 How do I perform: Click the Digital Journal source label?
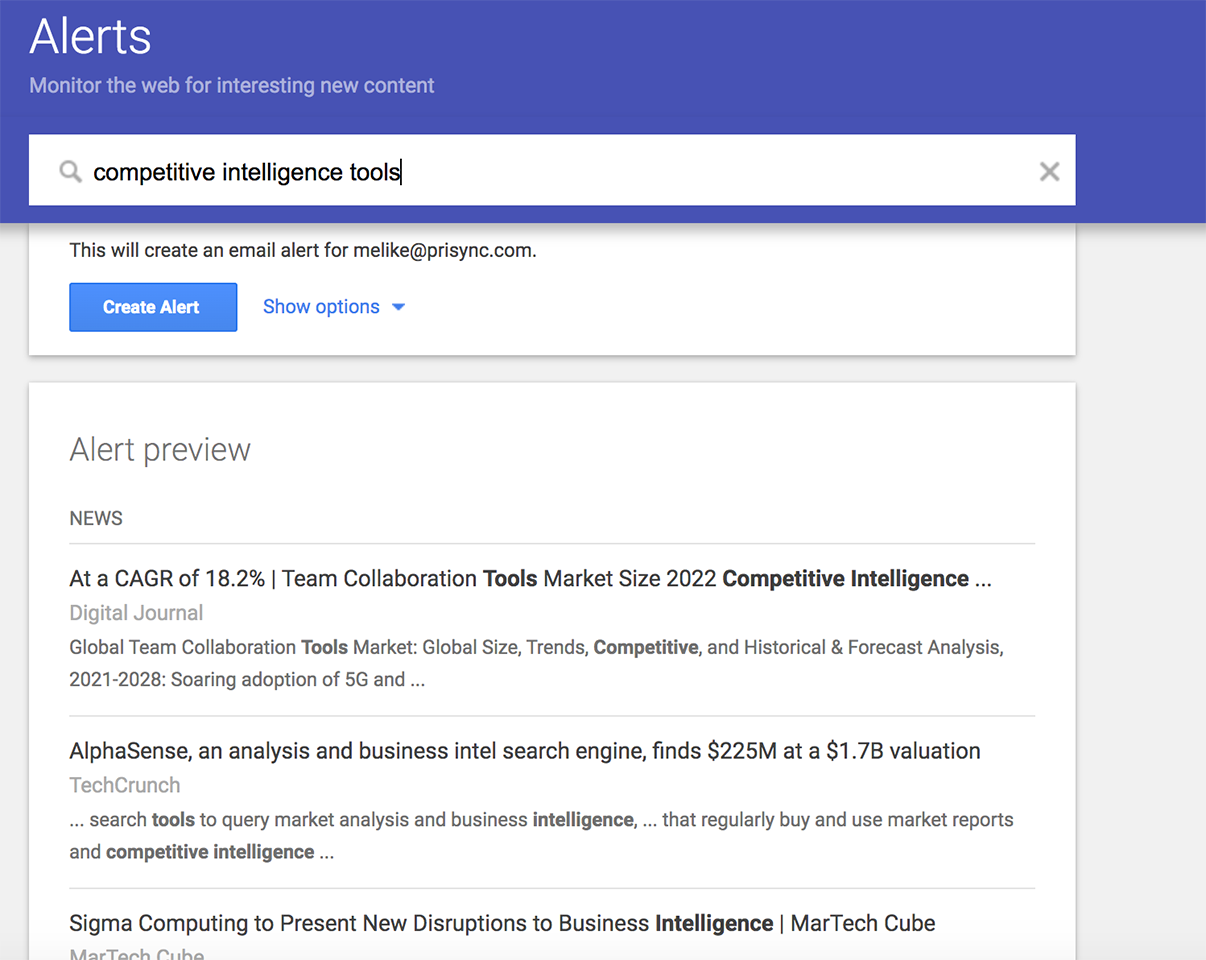coord(136,613)
